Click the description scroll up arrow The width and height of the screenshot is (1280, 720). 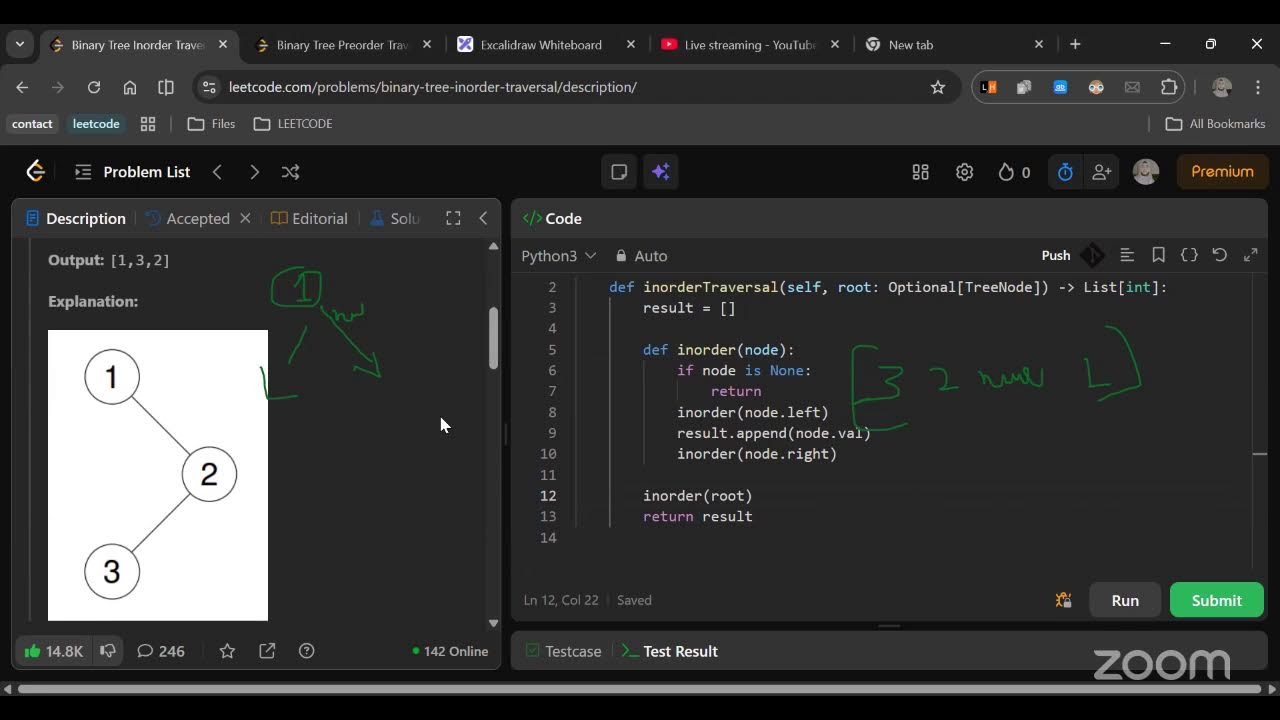[493, 246]
